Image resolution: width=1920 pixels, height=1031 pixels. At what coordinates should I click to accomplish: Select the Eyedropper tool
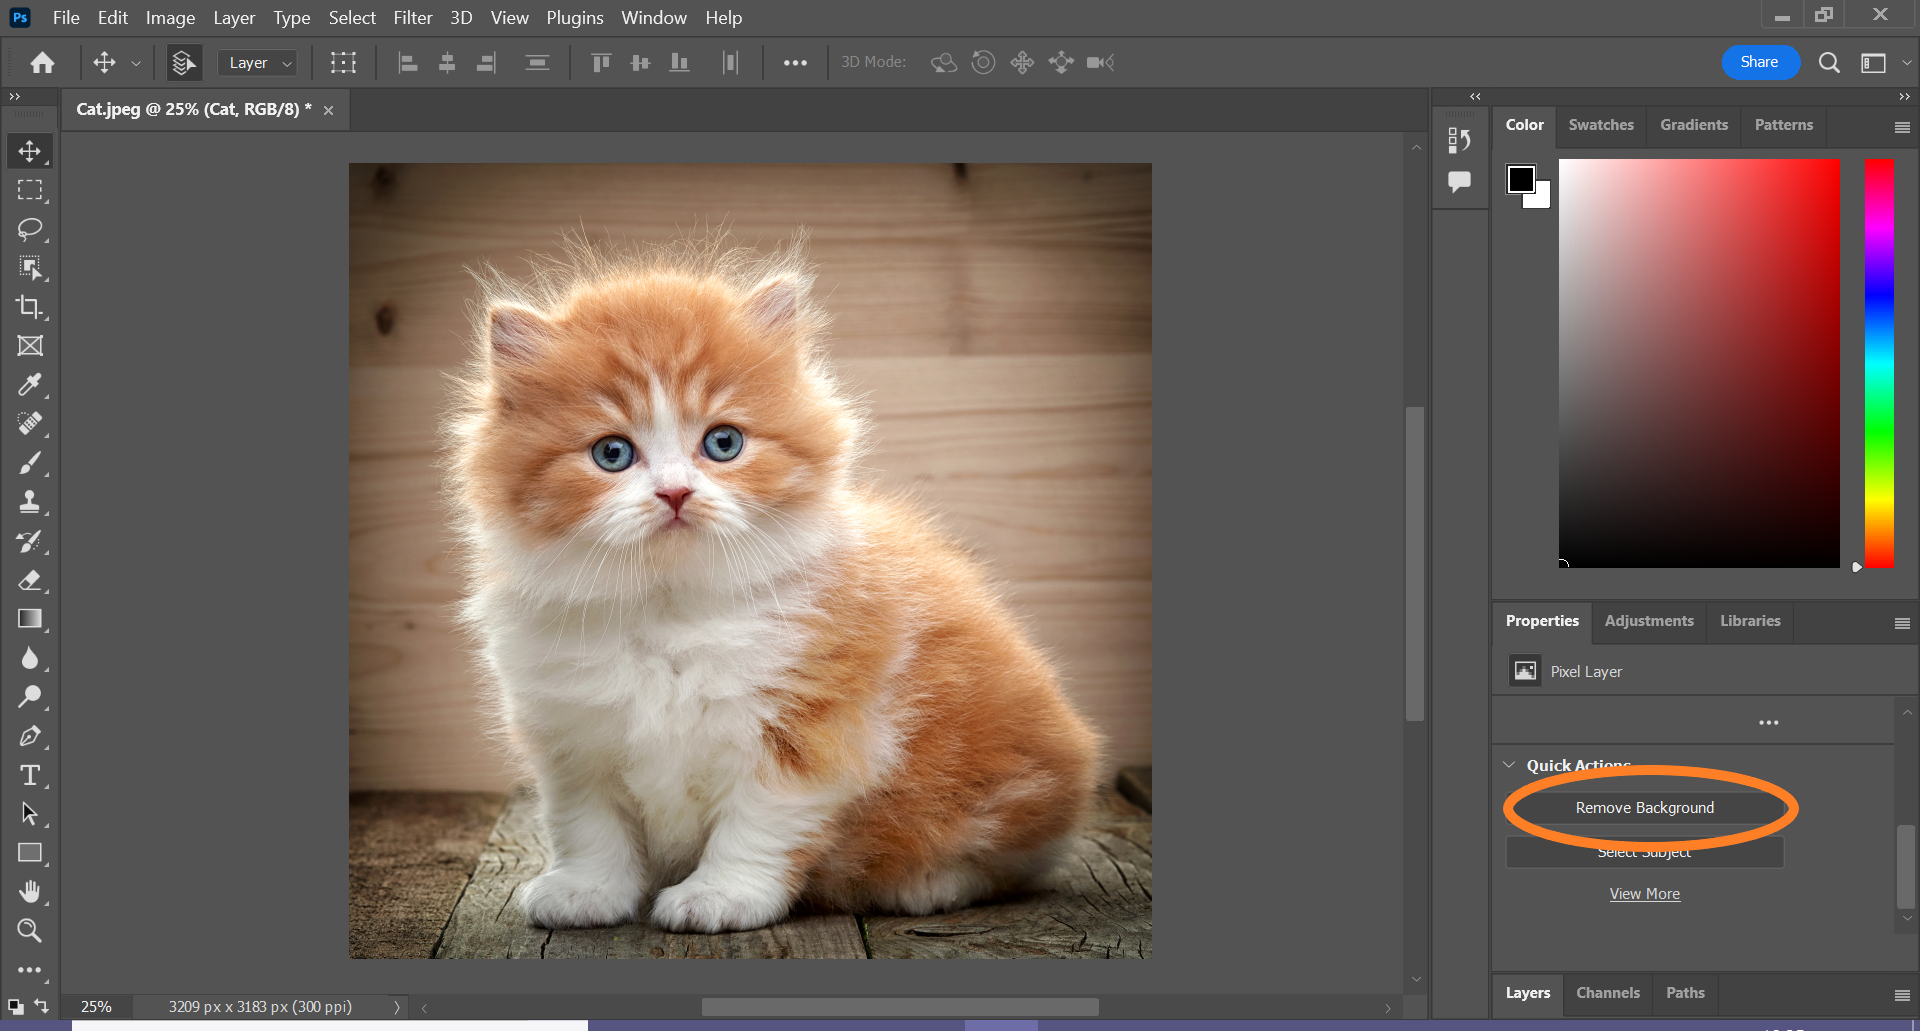[x=30, y=385]
